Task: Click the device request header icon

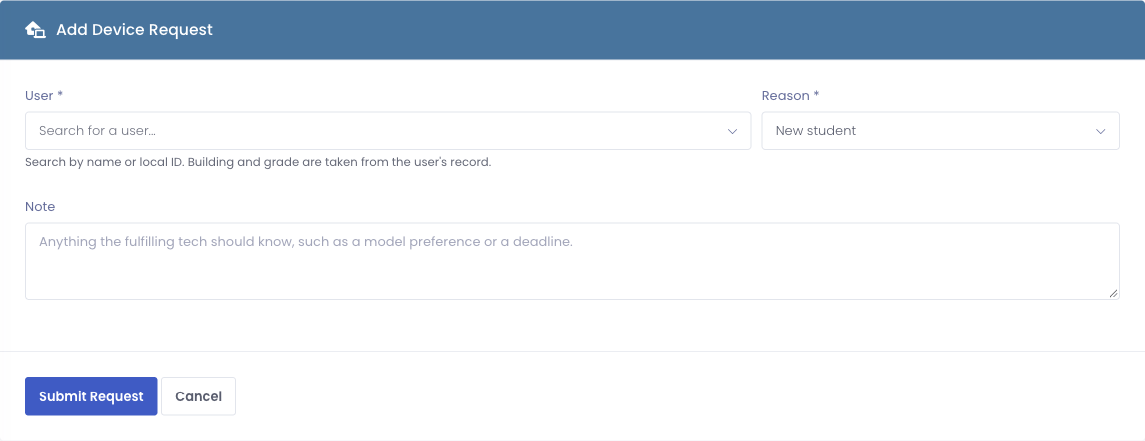Action: point(35,30)
